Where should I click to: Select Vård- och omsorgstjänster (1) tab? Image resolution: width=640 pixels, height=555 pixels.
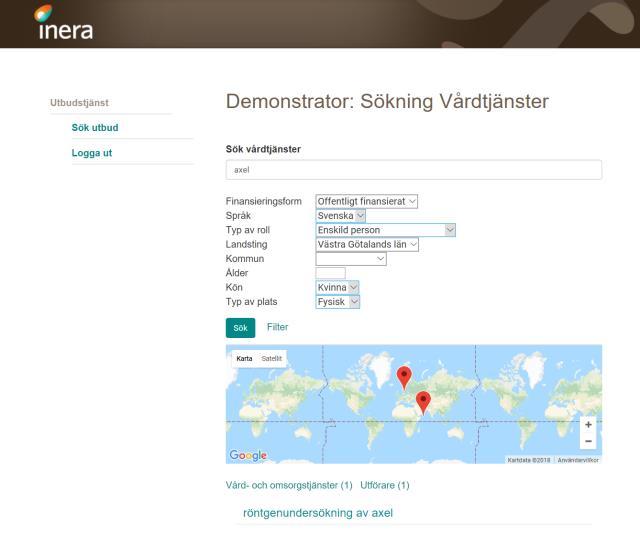289,485
